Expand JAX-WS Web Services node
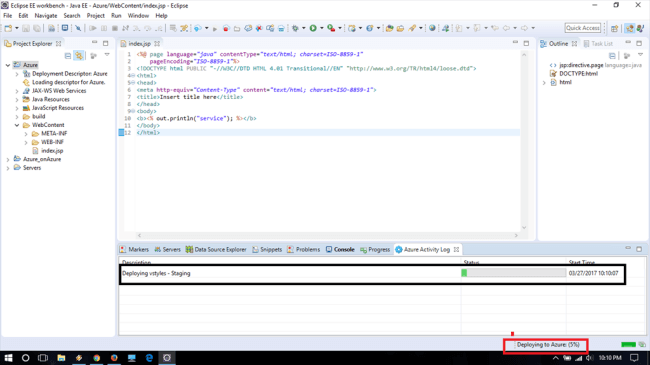 click(x=17, y=91)
